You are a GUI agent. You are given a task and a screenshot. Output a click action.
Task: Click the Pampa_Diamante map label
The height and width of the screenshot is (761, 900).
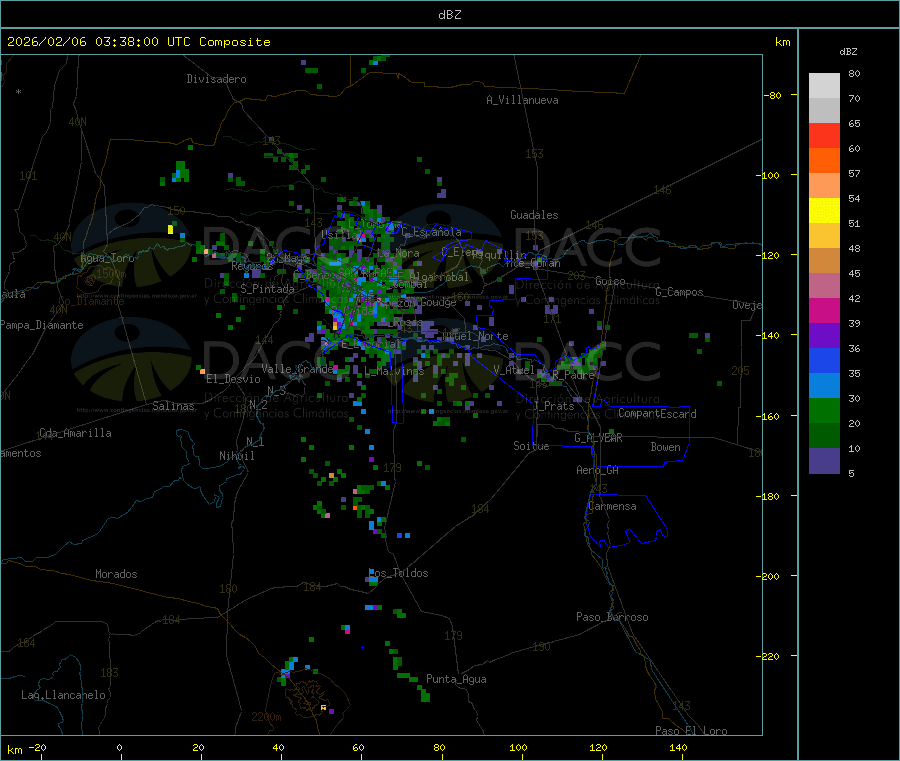pyautogui.click(x=41, y=325)
